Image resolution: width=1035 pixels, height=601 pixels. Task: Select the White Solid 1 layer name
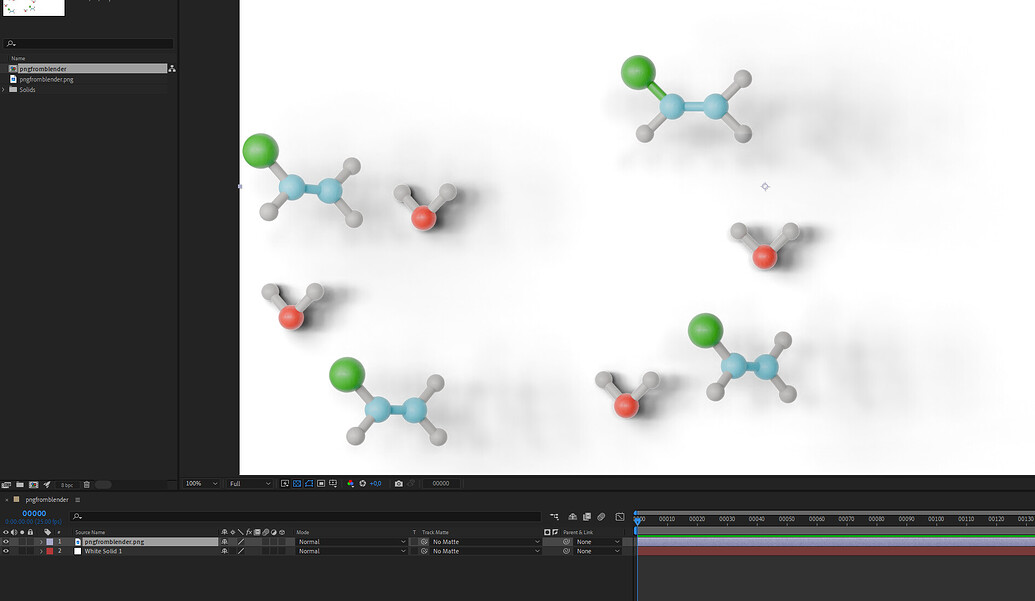103,551
